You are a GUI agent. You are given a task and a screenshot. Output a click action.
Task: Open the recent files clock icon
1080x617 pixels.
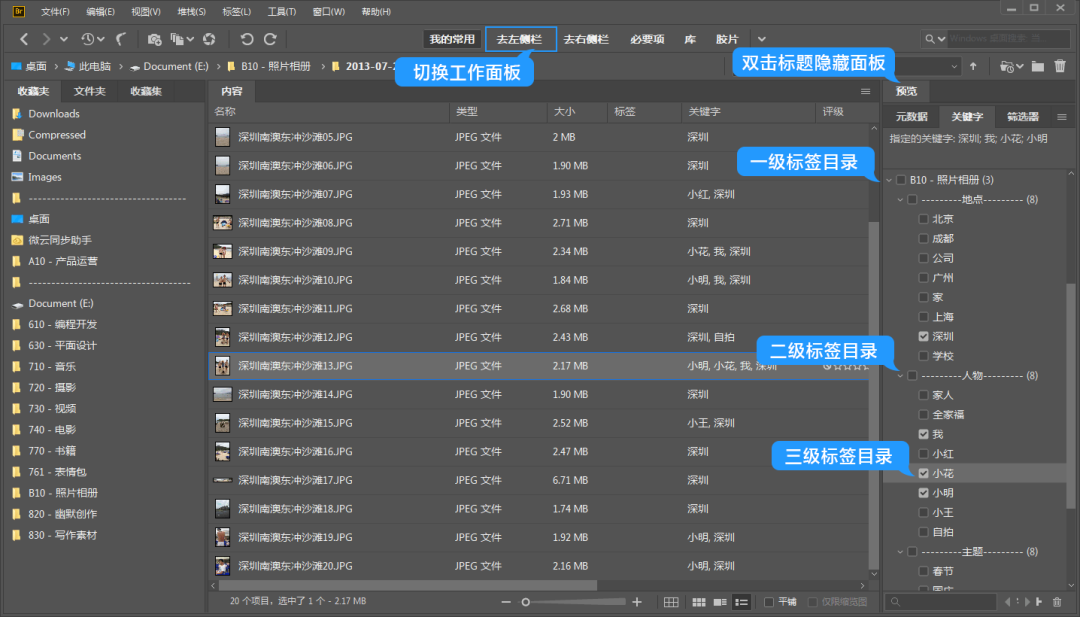(87, 39)
